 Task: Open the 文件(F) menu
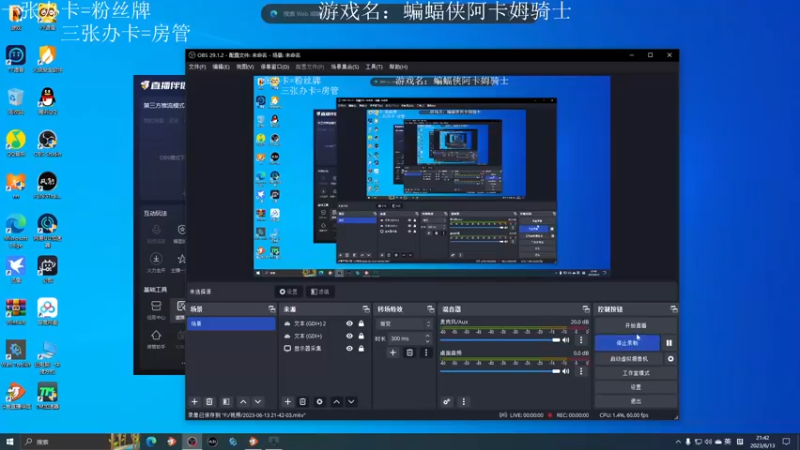coord(197,67)
